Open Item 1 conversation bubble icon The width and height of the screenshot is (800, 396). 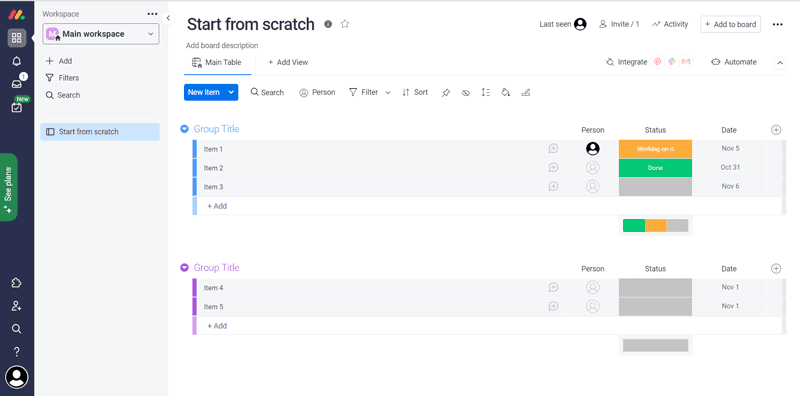(553, 148)
